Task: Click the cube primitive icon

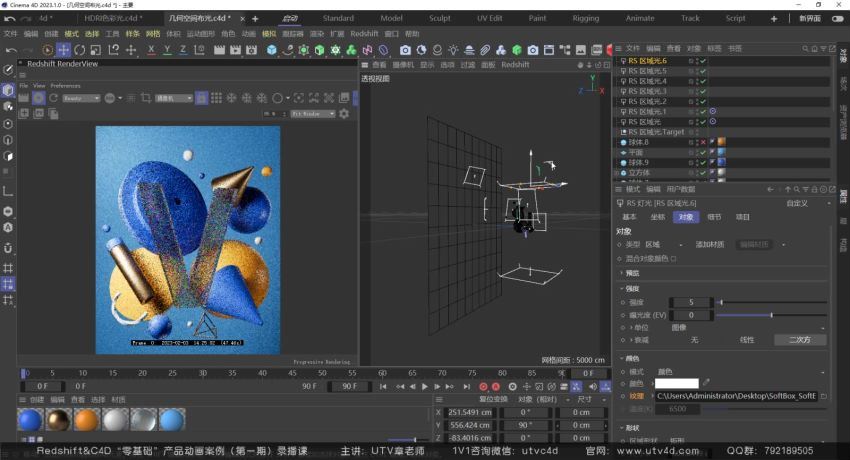Action: (x=272, y=50)
